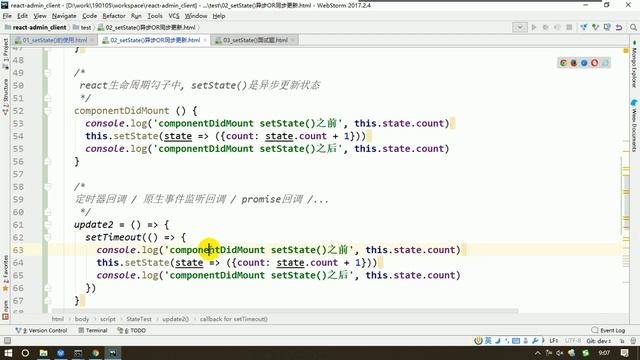Viewport: 640px width, 360px height.
Task: Click the VCS commit changes icon
Action: click(596, 27)
